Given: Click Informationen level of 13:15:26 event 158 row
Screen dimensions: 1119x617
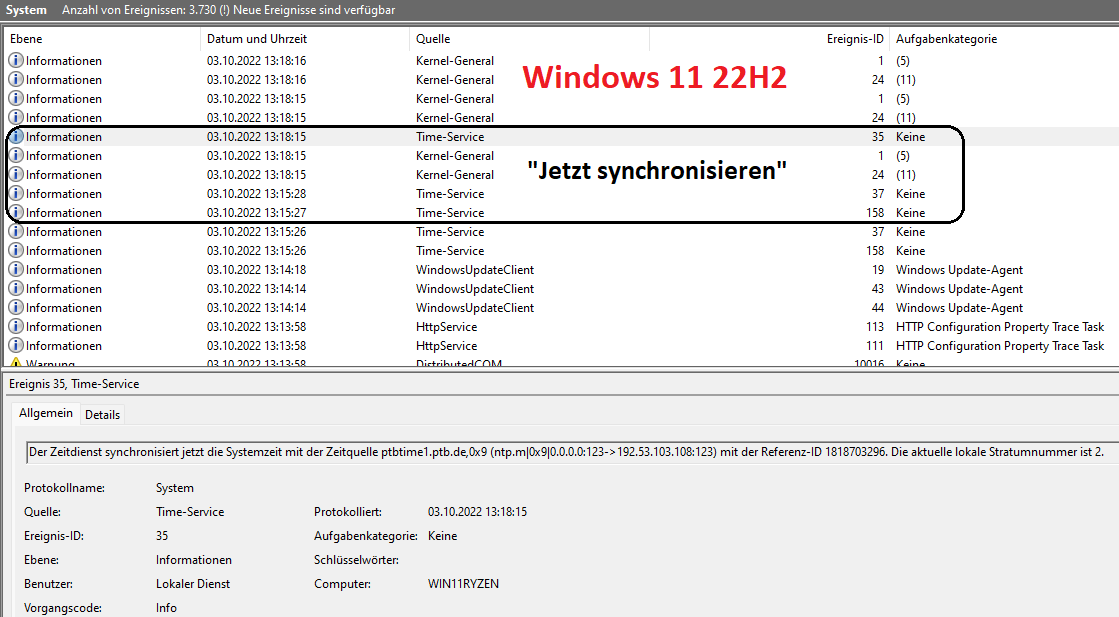Looking at the screenshot, I should click(x=64, y=250).
